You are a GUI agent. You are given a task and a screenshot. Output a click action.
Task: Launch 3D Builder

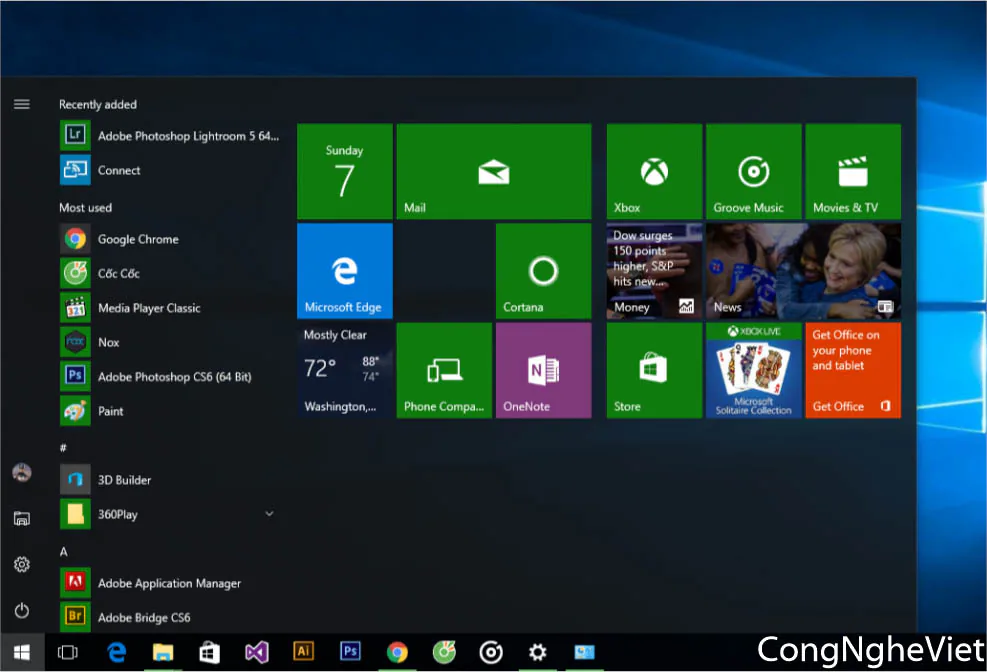170,480
